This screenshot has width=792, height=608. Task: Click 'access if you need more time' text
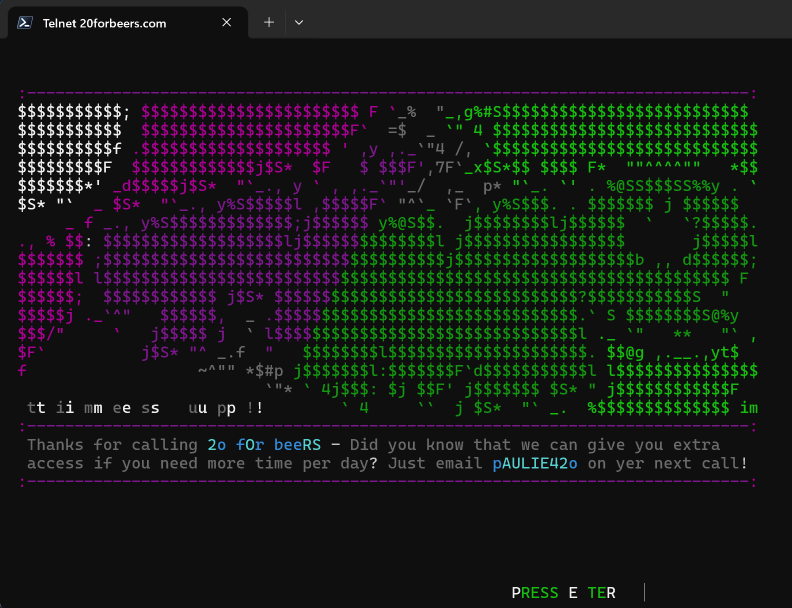(160, 464)
